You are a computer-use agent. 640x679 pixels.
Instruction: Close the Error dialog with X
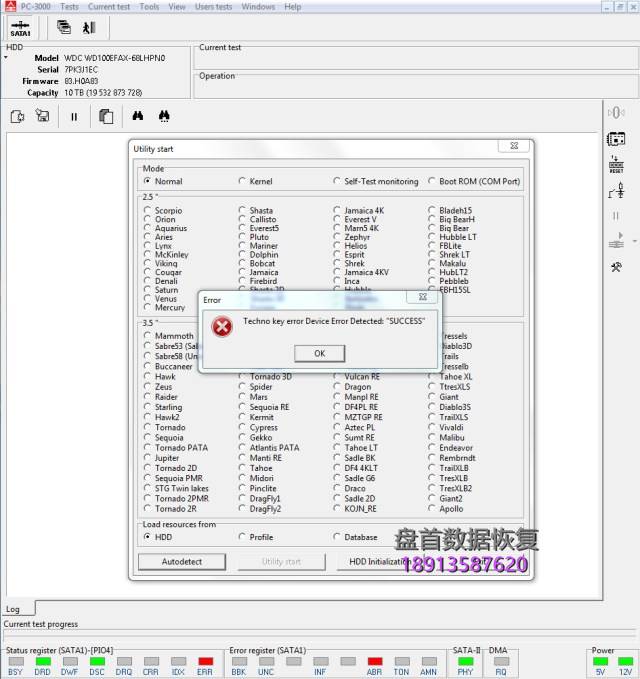pyautogui.click(x=422, y=298)
